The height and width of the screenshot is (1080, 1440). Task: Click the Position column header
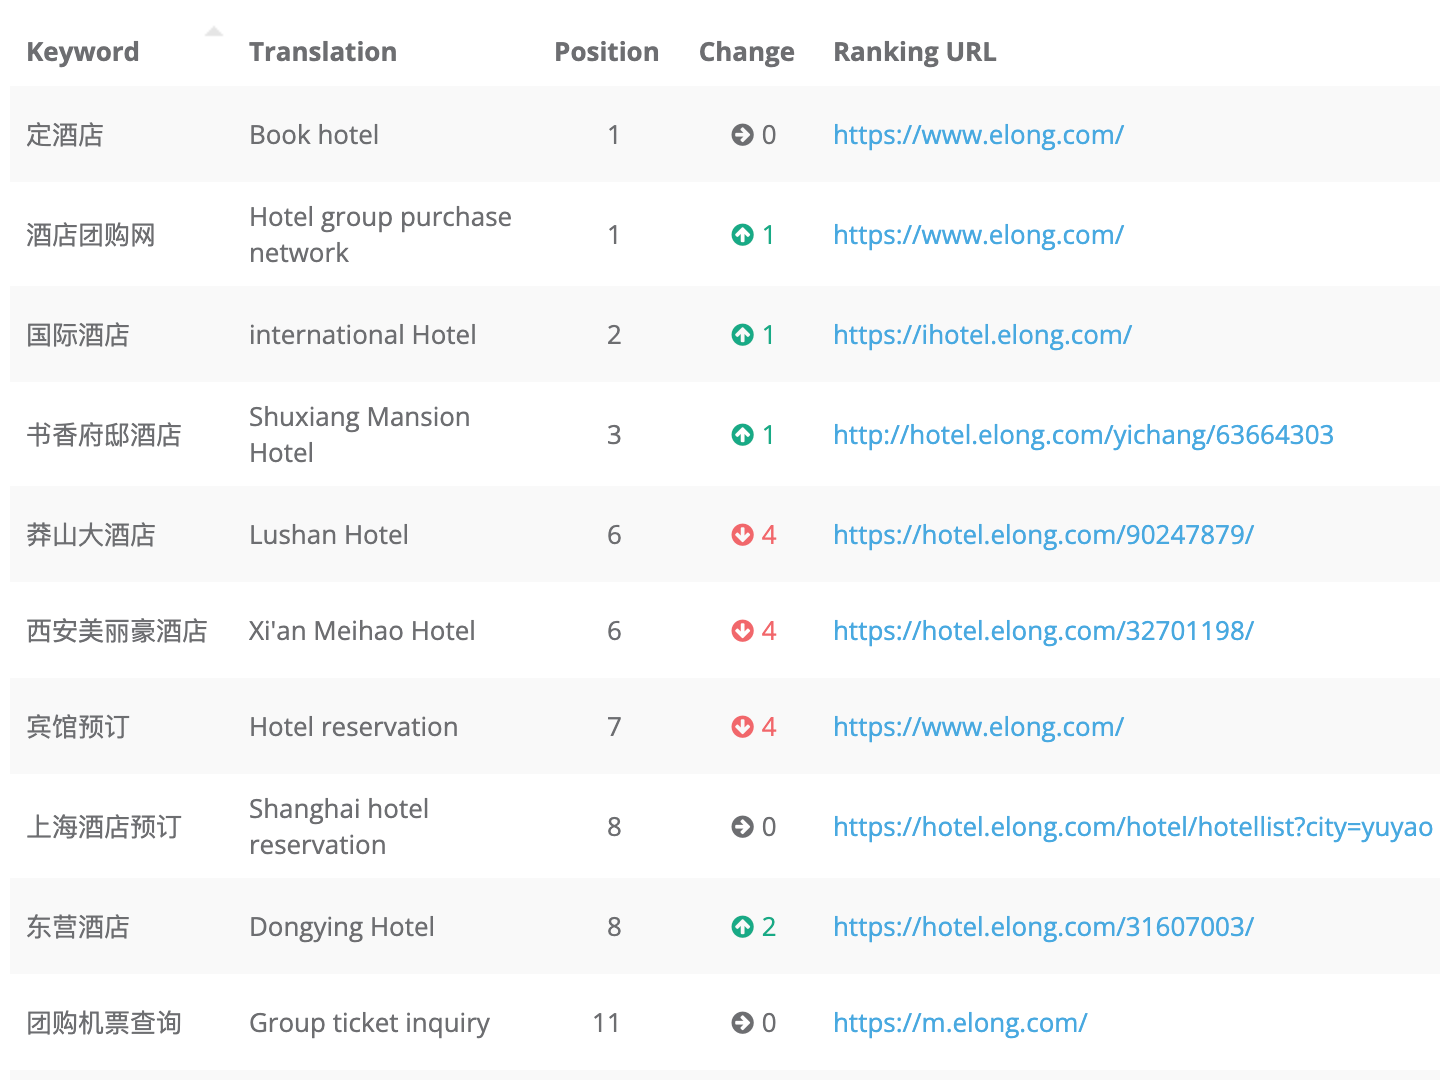[607, 52]
